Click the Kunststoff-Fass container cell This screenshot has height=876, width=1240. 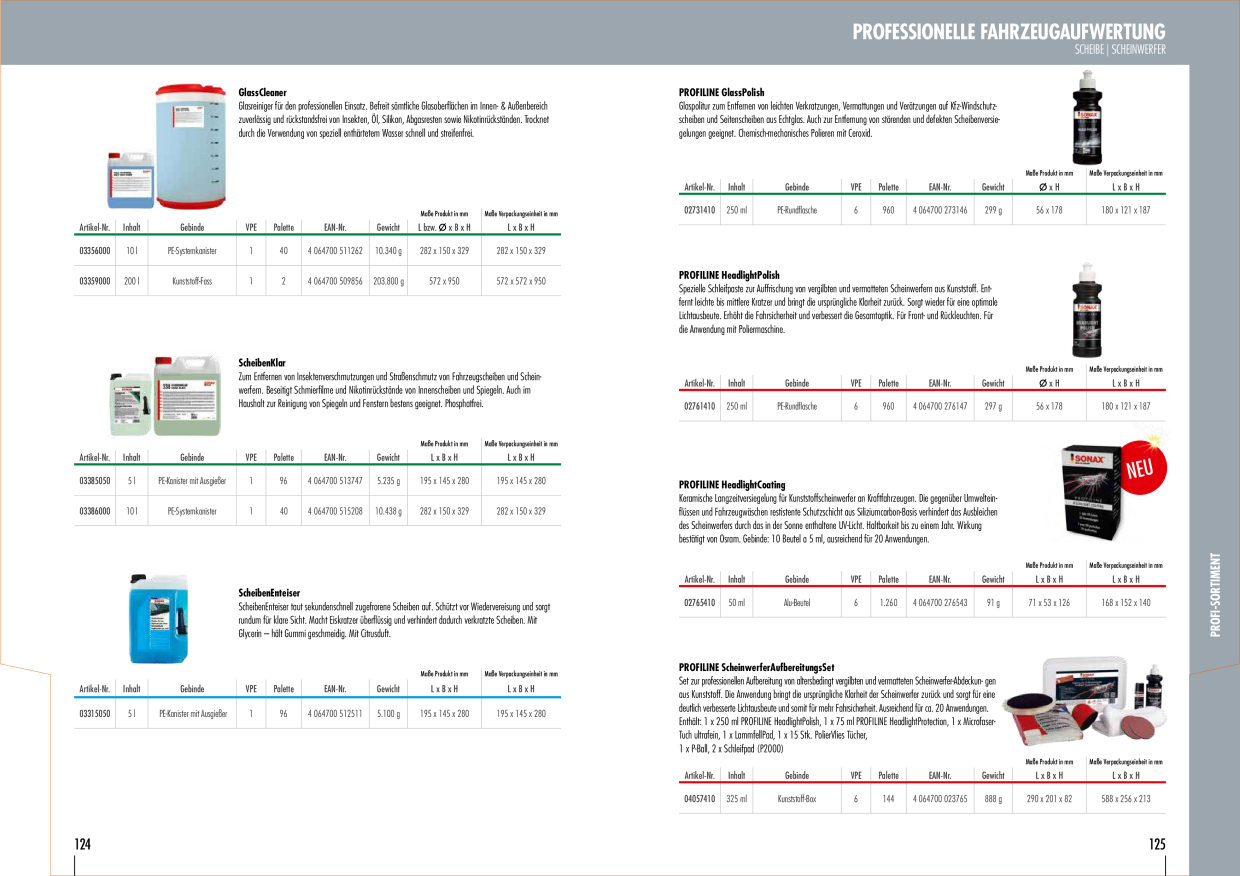192,282
